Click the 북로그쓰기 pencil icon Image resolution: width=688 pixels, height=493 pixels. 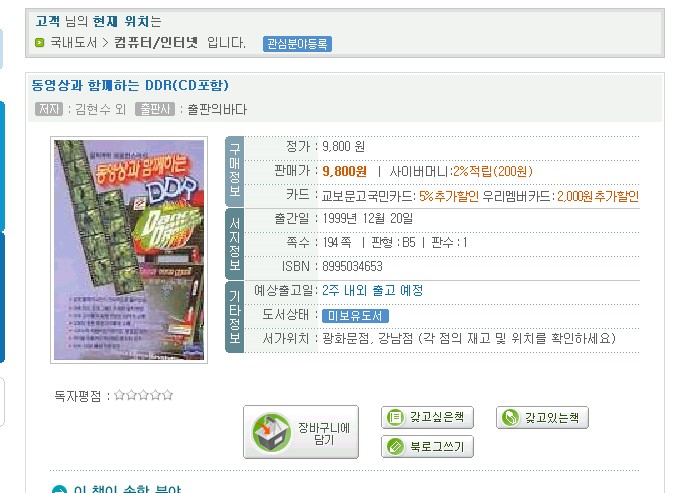click(395, 447)
